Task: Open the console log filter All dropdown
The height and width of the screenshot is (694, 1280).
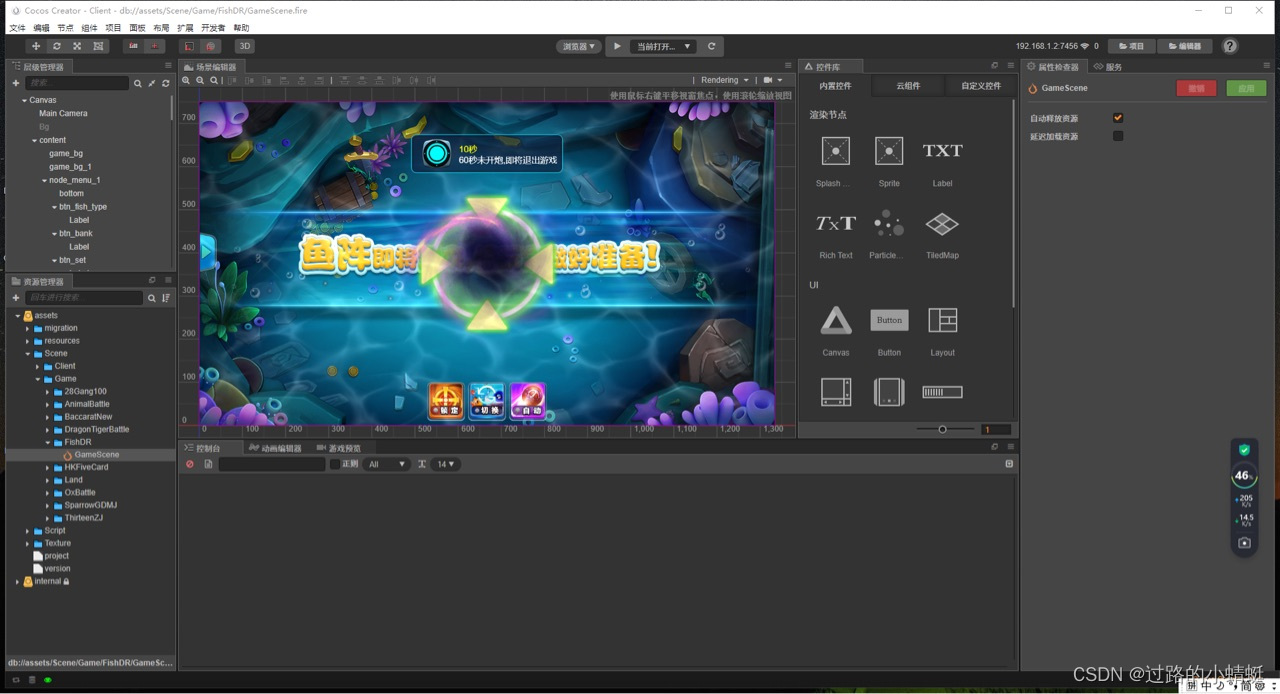Action: [385, 463]
